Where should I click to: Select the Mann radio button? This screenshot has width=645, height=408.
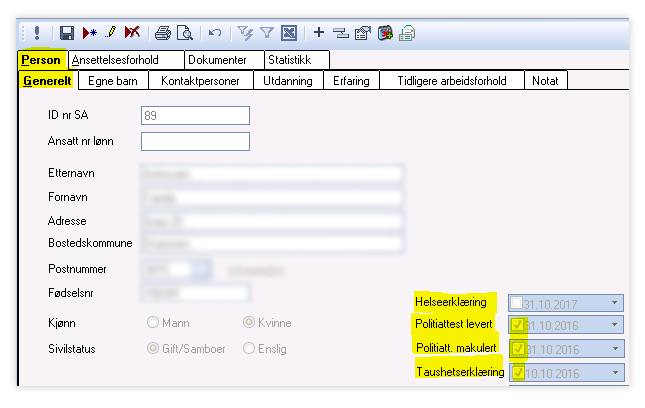pyautogui.click(x=153, y=322)
